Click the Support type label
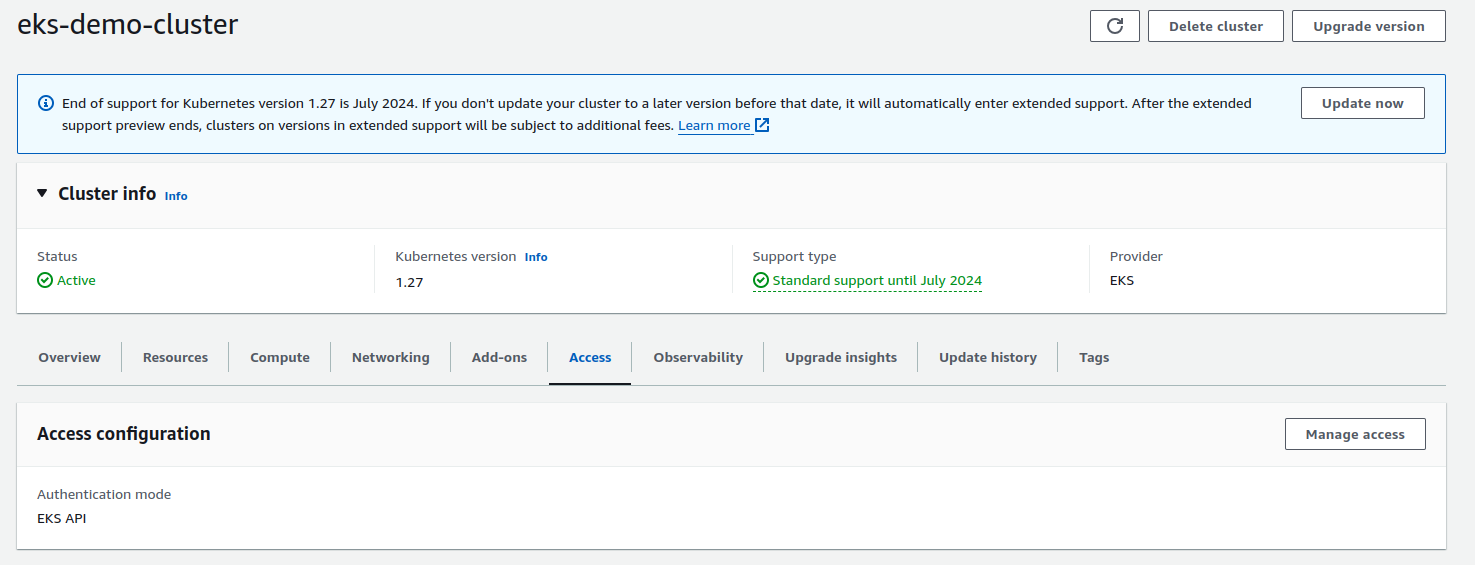The width and height of the screenshot is (1475, 565). [x=795, y=257]
